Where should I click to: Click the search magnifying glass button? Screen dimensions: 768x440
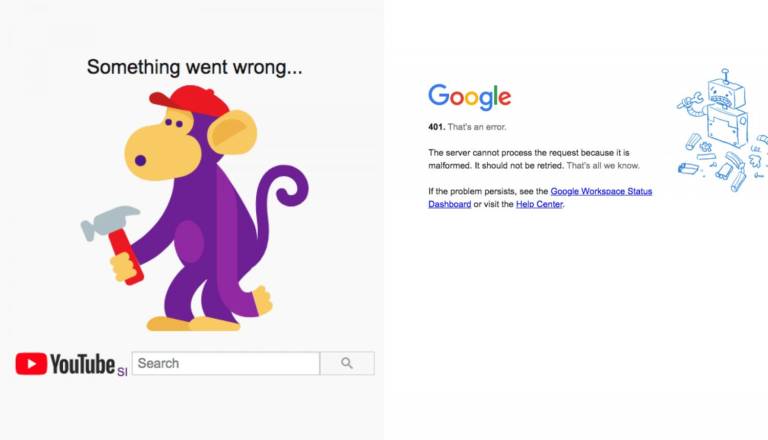347,363
